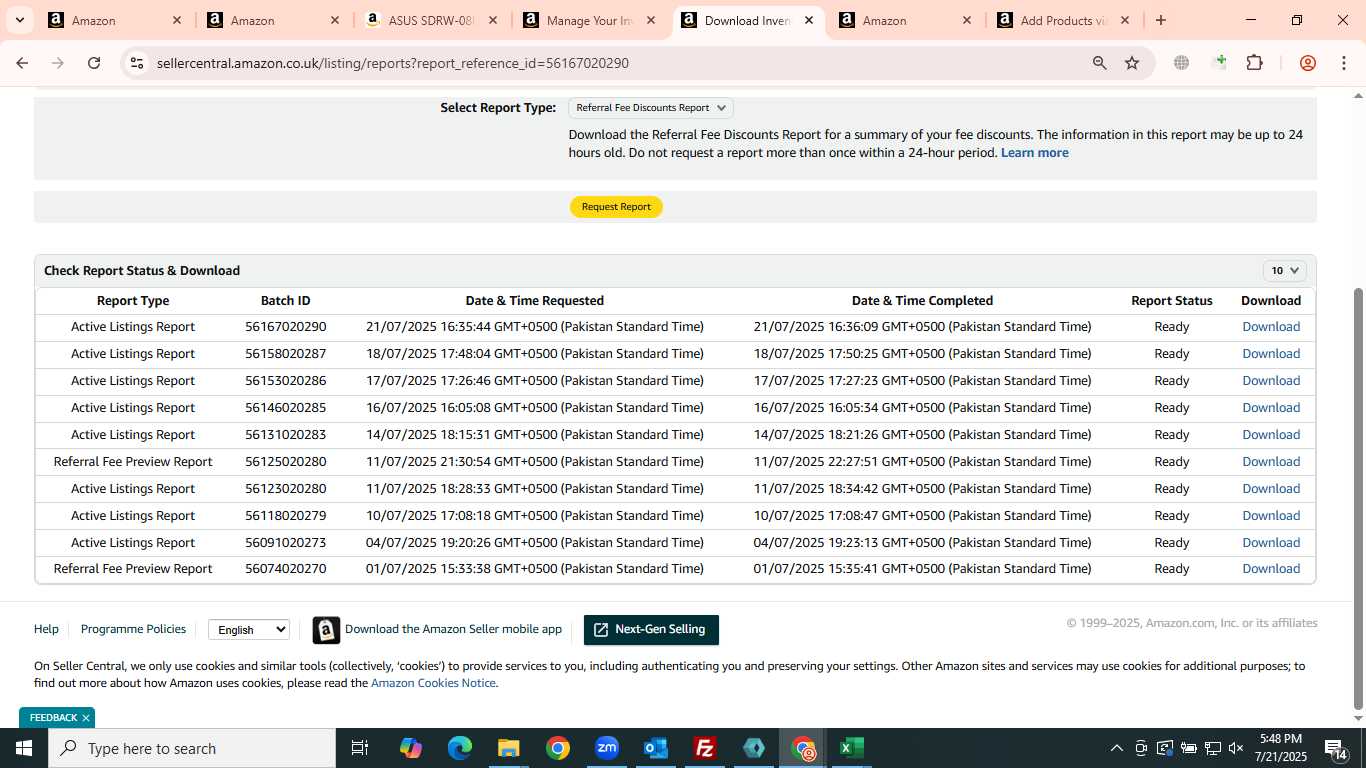1366x768 pixels.
Task: Open File Explorer from the taskbar
Action: pyautogui.click(x=509, y=748)
